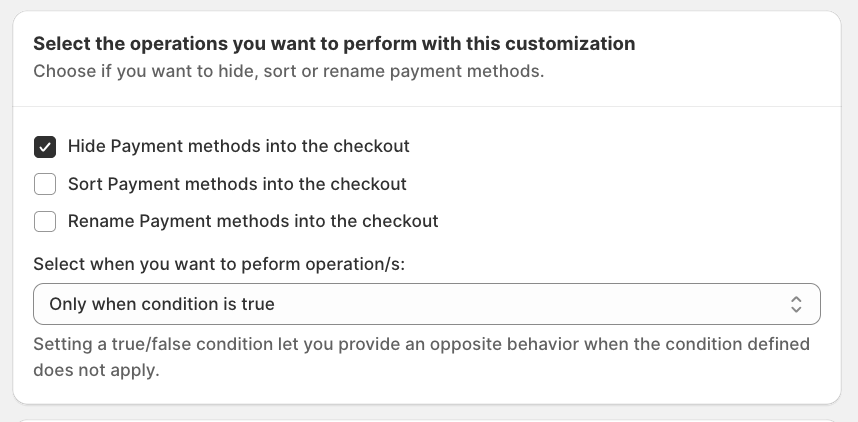Click the "Select the operations" card heading
The image size is (858, 422).
(334, 44)
